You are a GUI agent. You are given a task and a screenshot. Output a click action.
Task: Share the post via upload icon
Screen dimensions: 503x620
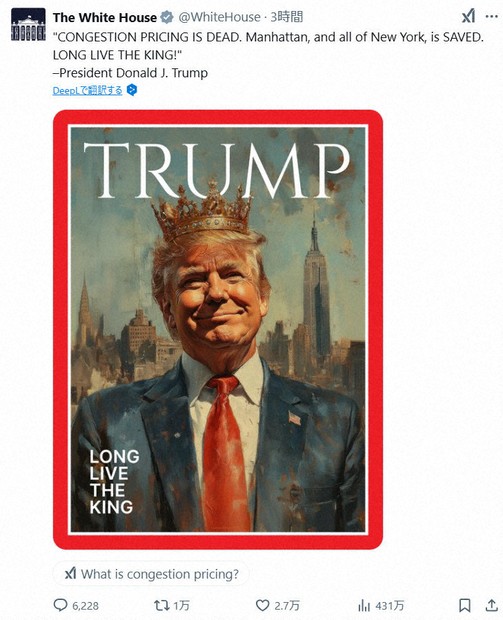pyautogui.click(x=492, y=605)
